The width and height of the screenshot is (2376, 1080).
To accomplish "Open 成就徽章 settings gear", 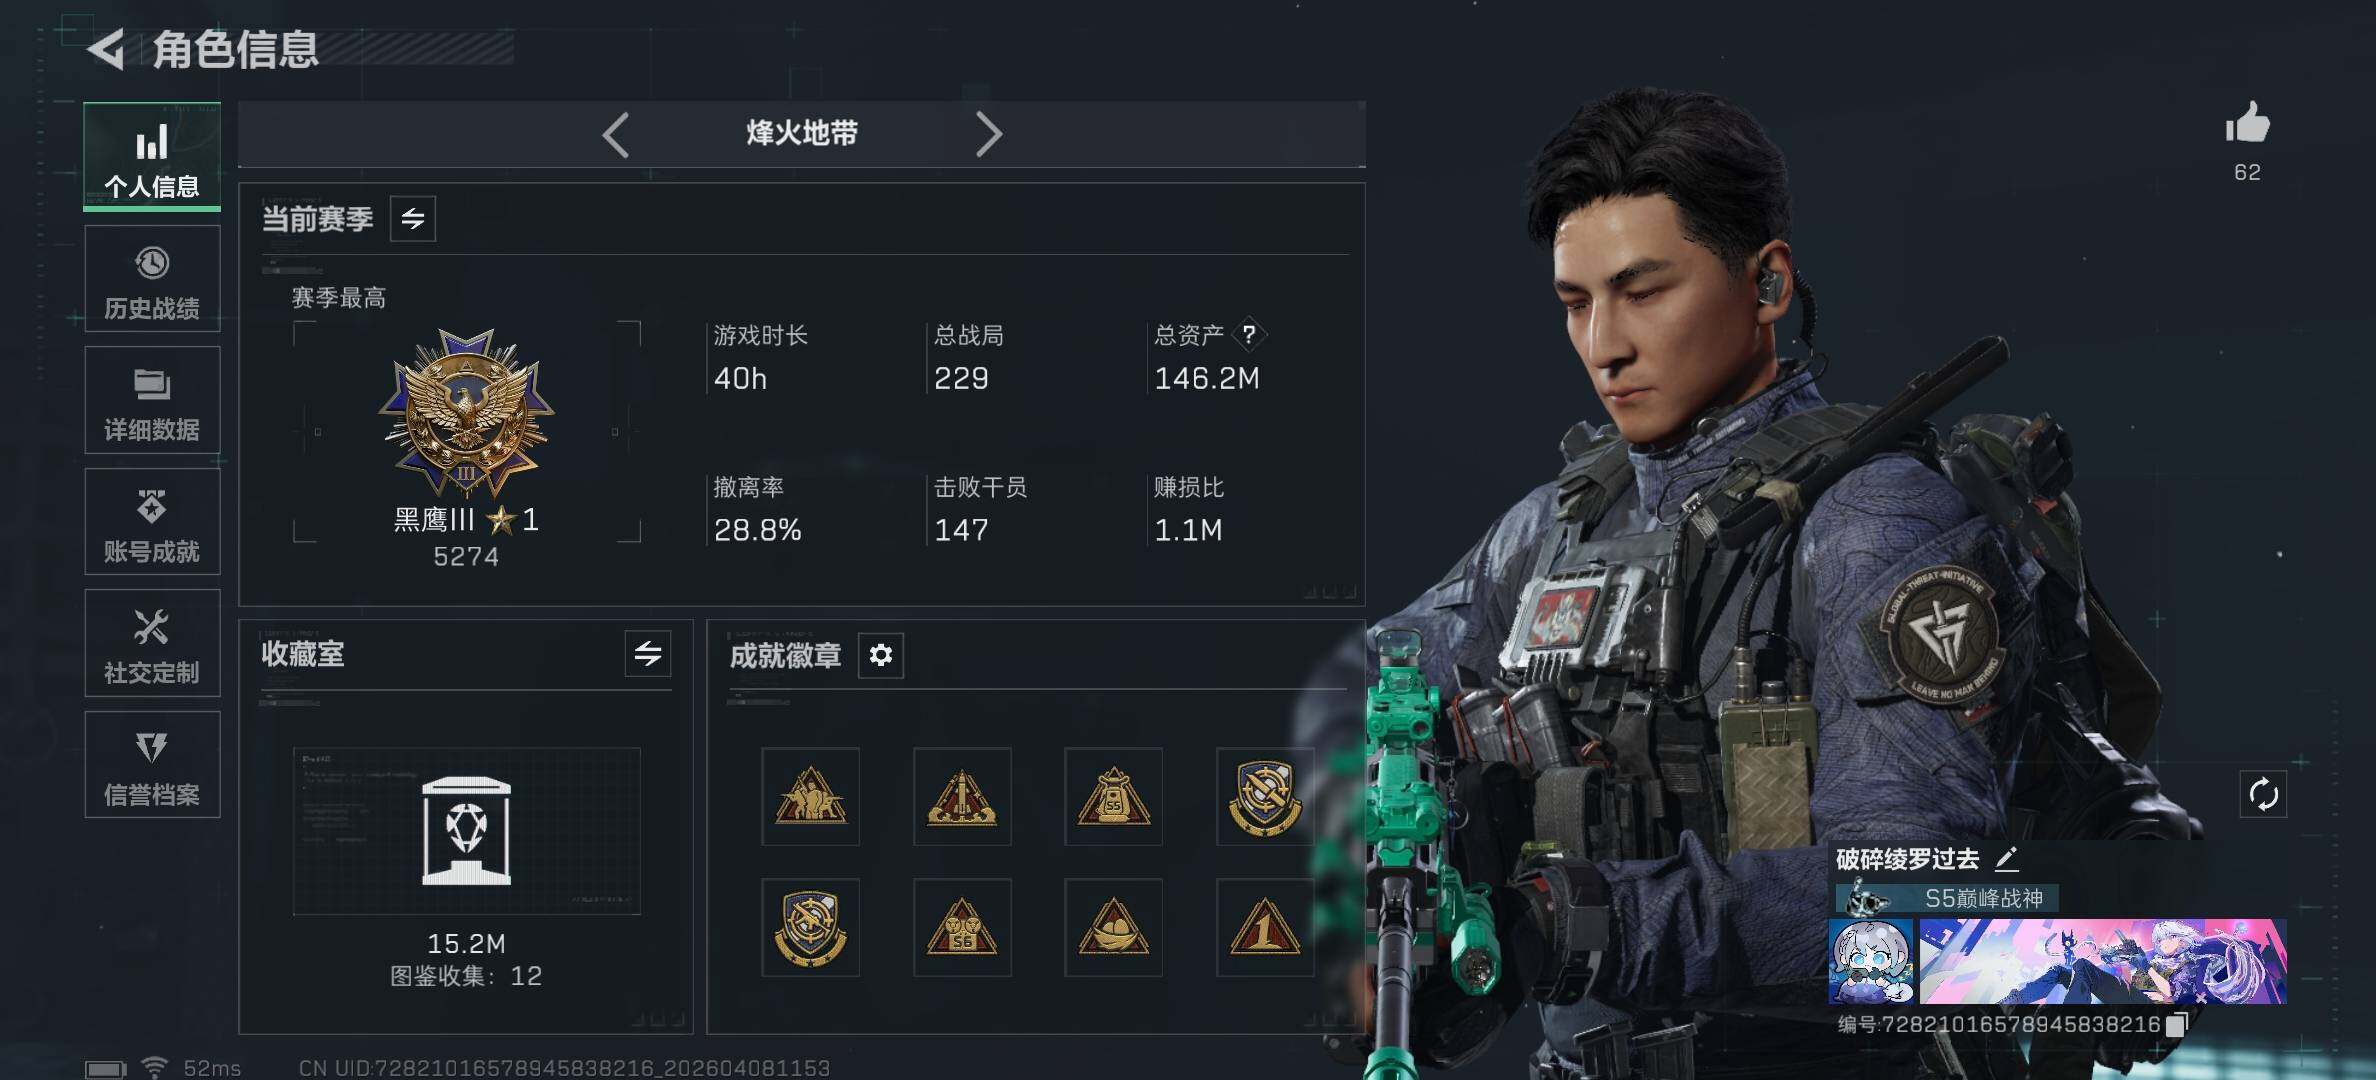I will tap(881, 655).
